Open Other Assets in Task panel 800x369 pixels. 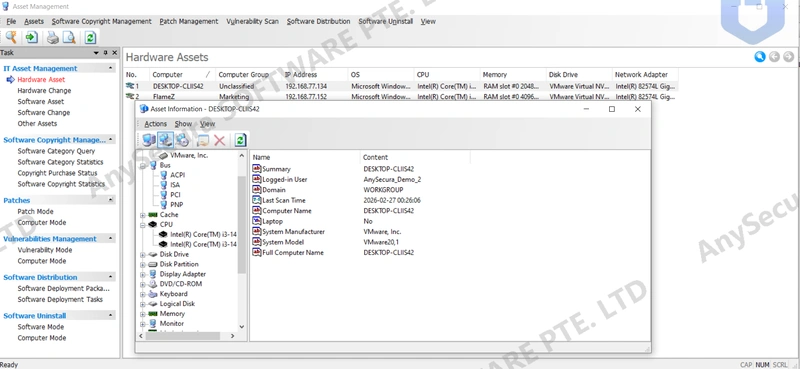coord(37,124)
